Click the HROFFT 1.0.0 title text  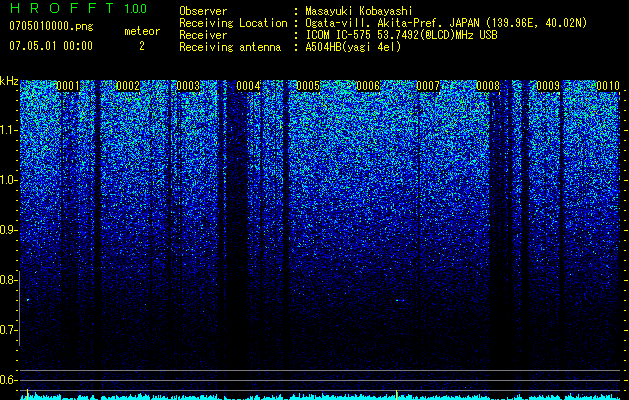[79, 8]
